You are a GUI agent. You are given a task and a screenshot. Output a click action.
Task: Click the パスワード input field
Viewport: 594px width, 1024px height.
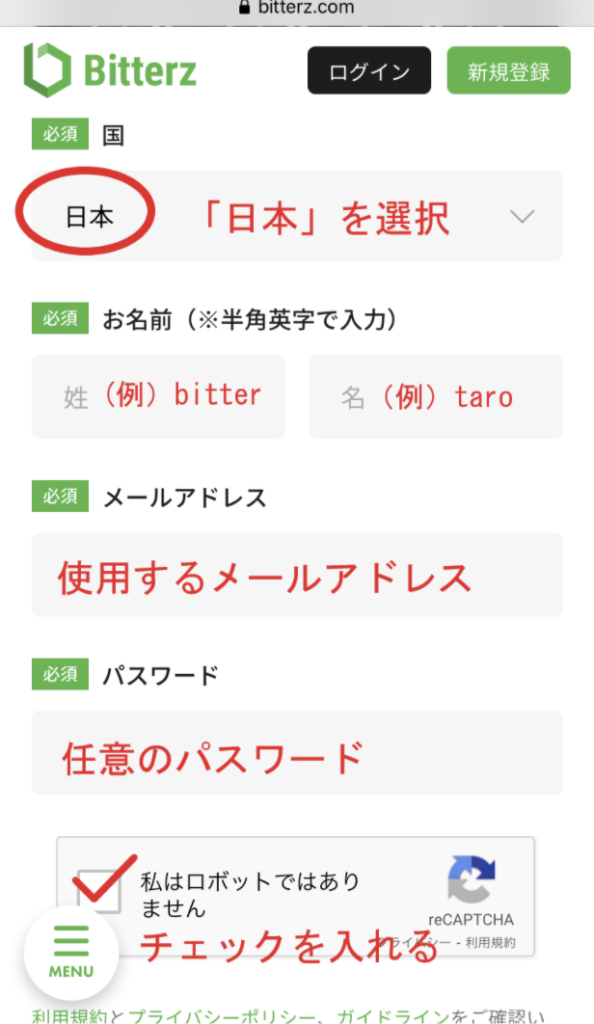click(x=297, y=752)
